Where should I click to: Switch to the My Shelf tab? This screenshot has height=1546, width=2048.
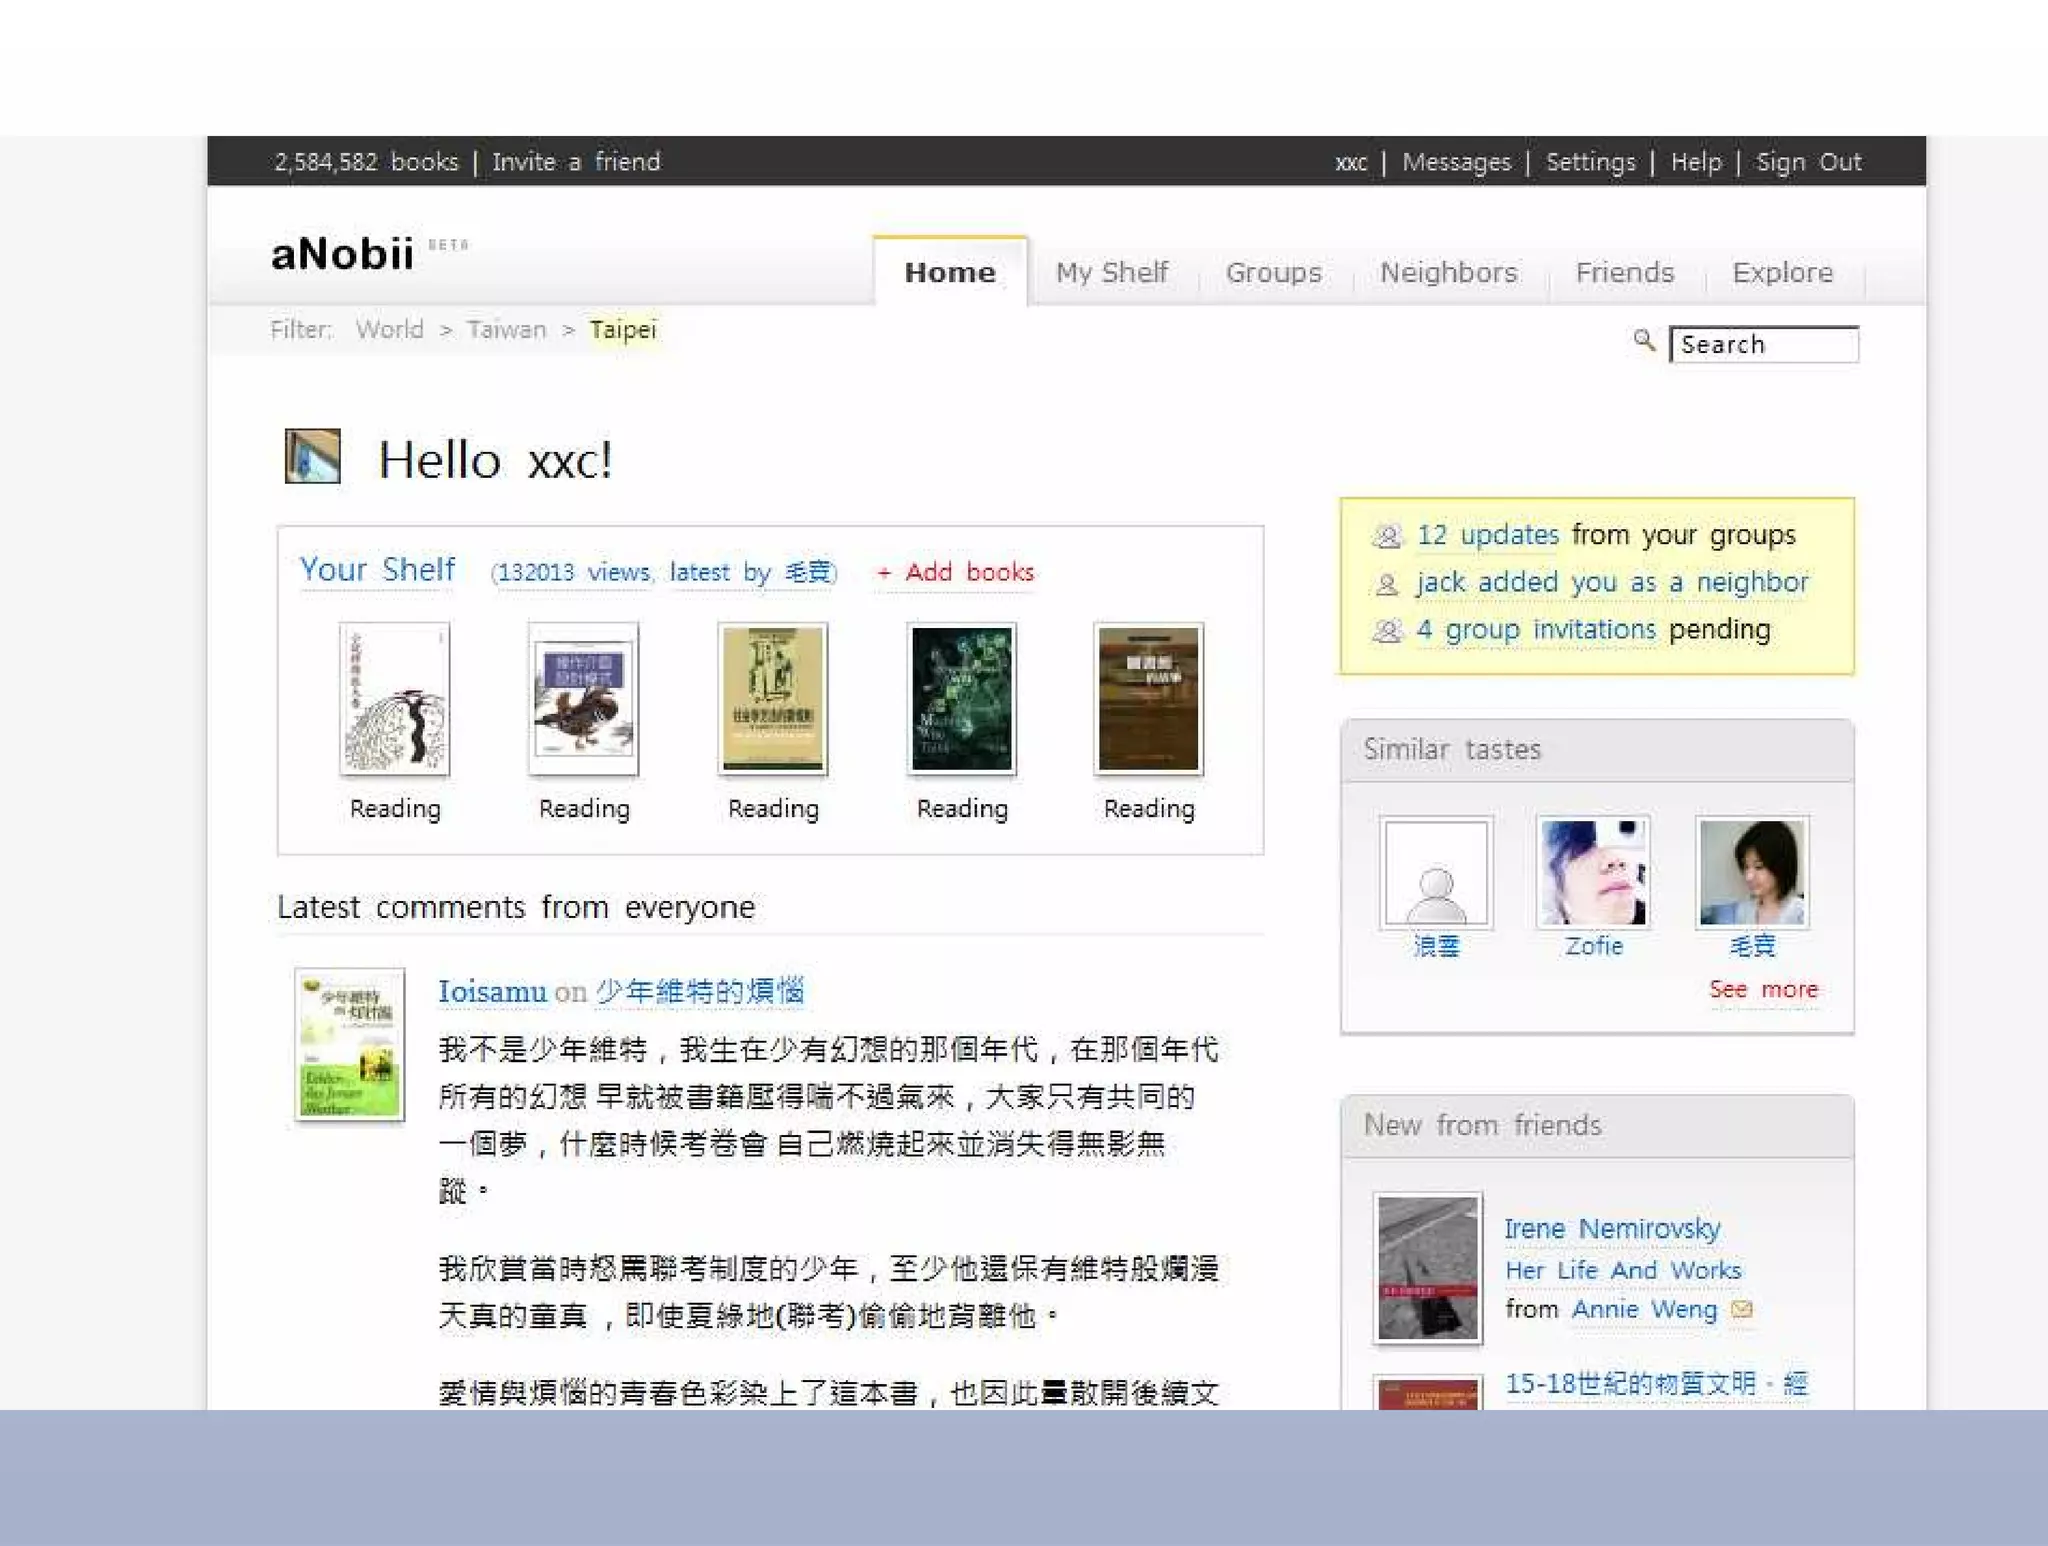coord(1112,272)
